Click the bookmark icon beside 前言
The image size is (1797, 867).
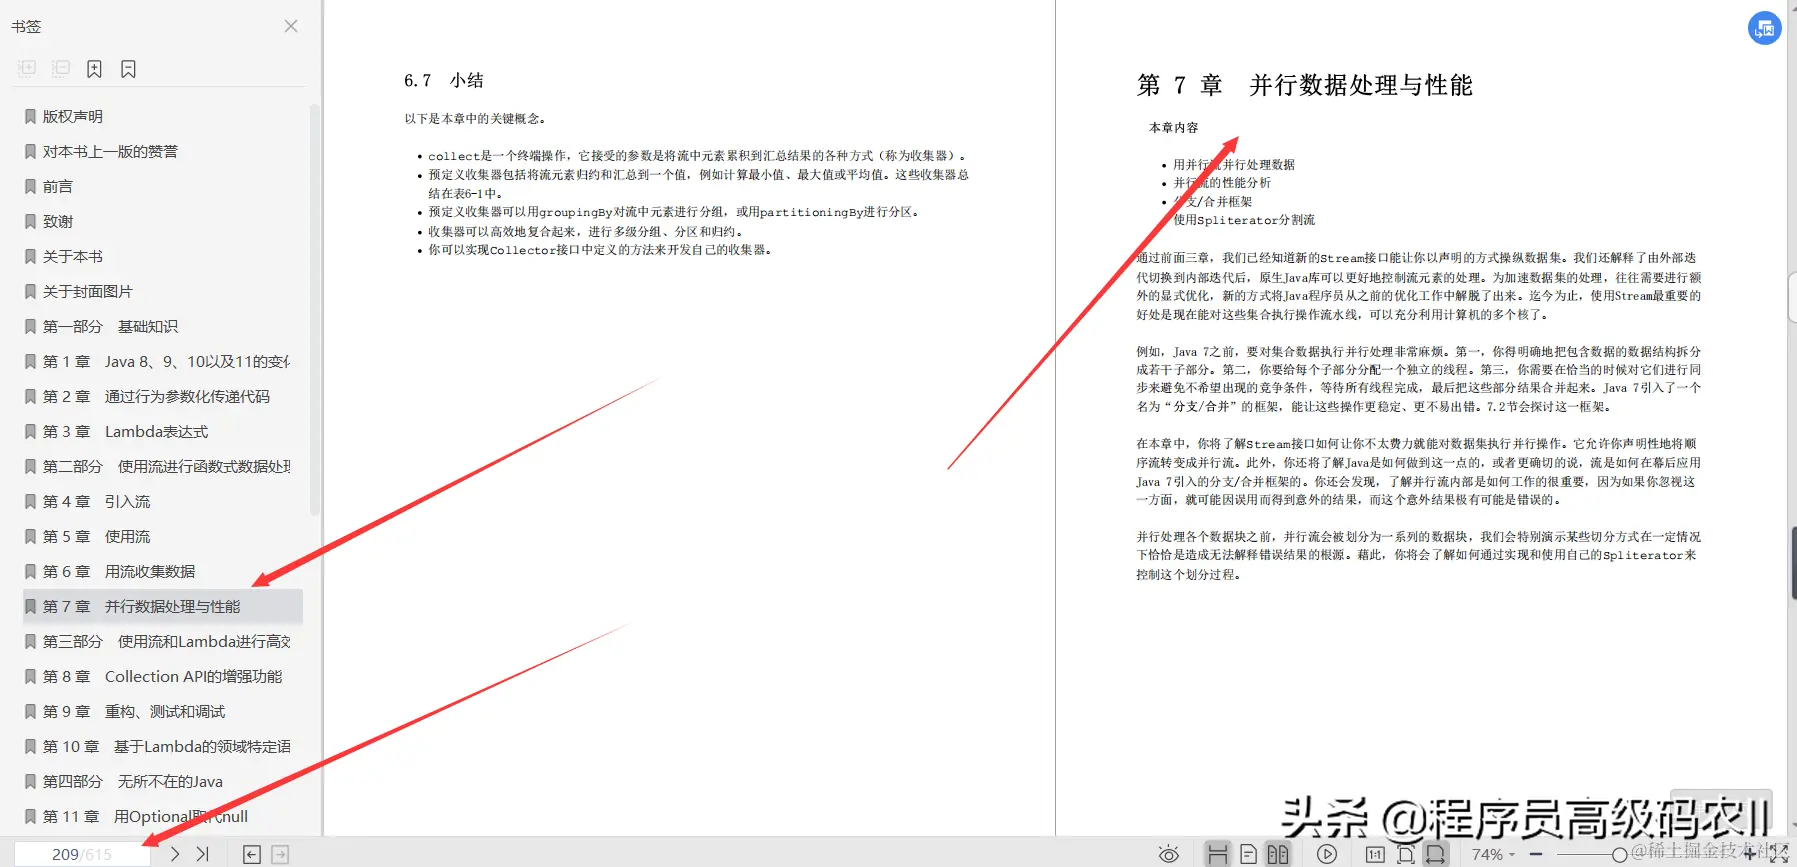[x=30, y=186]
